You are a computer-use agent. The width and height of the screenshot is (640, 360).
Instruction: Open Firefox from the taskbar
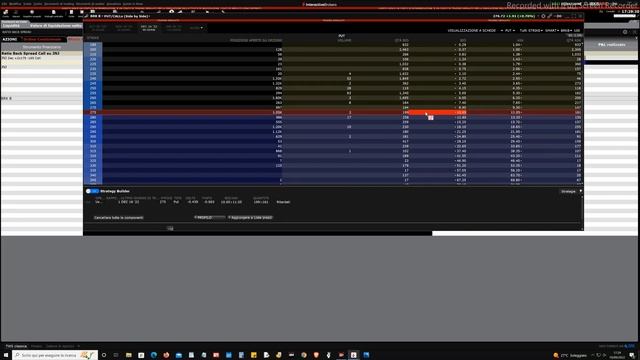[166, 355]
